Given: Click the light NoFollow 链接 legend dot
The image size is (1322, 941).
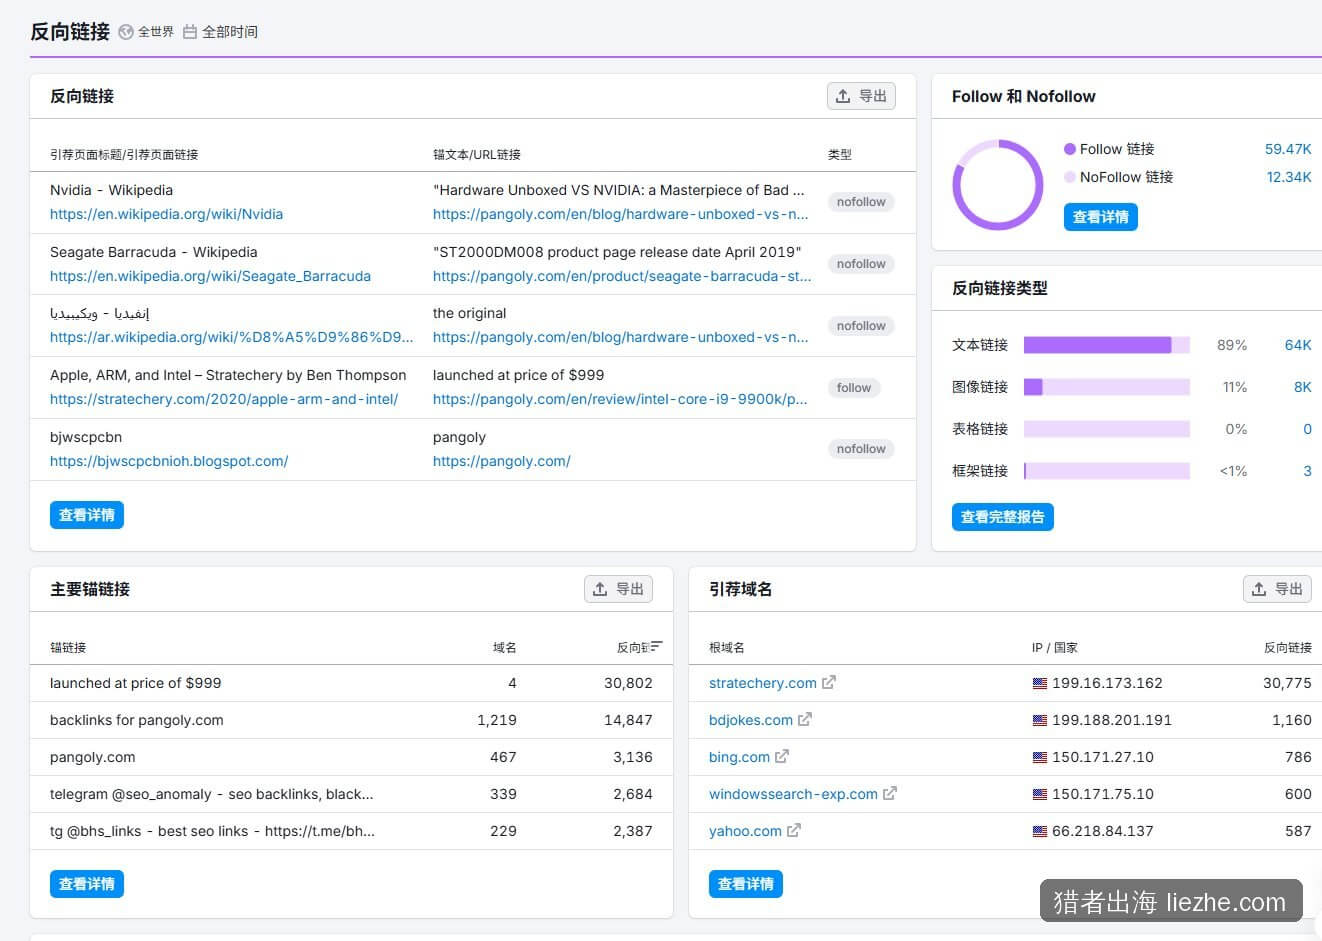Looking at the screenshot, I should (x=1070, y=177).
